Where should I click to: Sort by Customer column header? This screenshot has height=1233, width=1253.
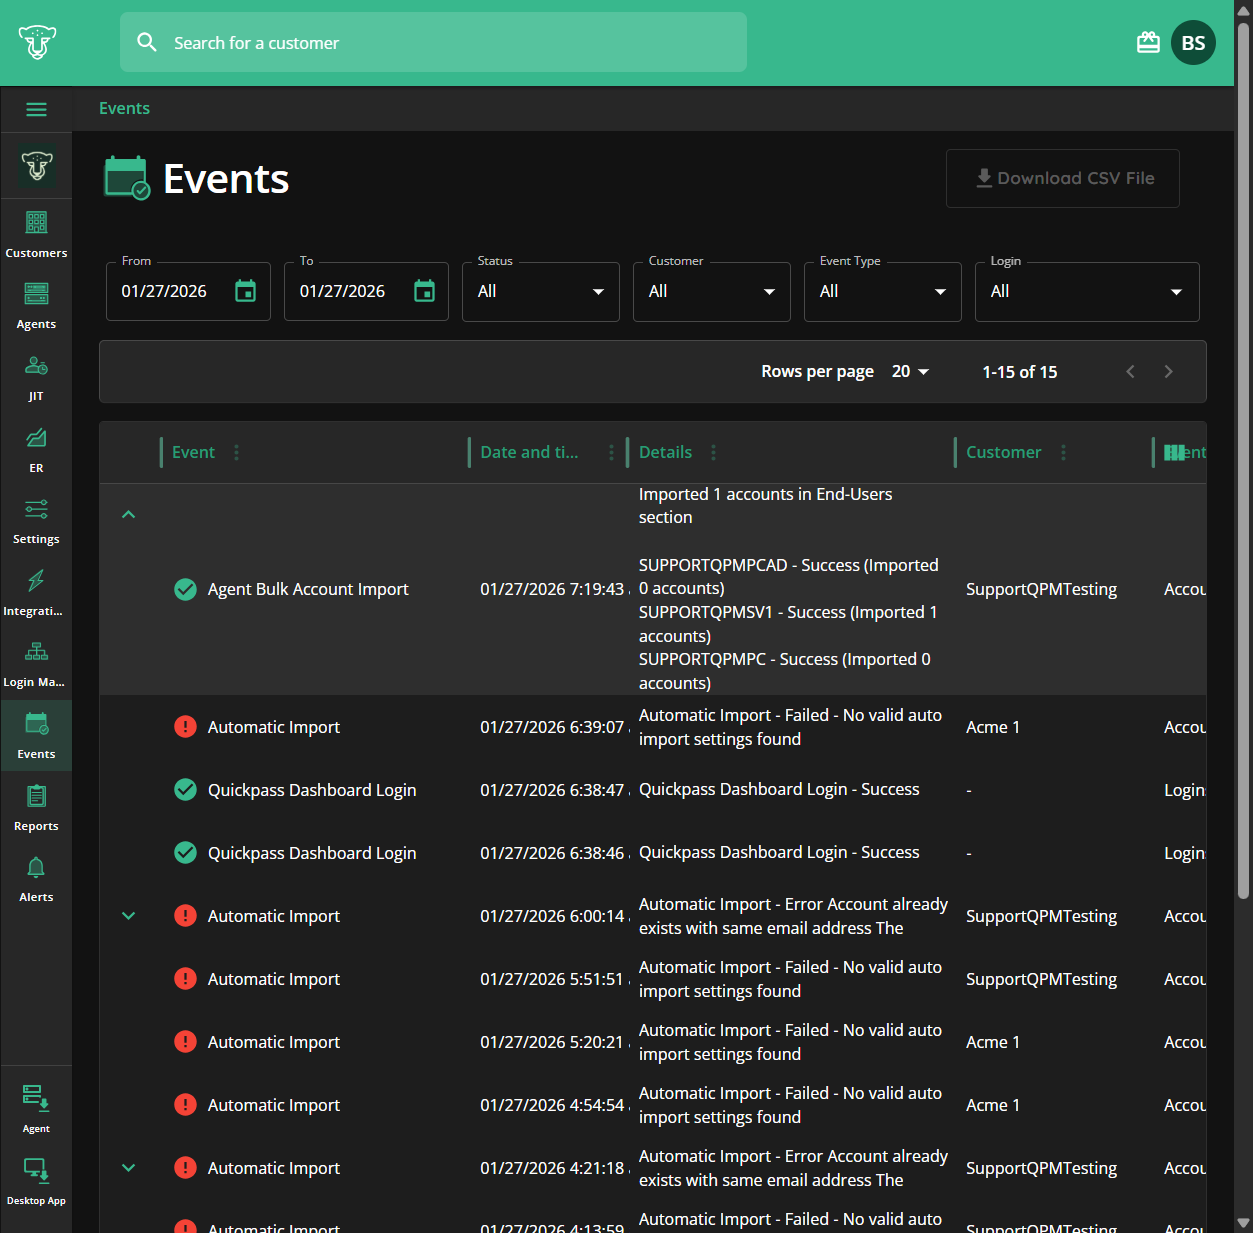(1003, 452)
